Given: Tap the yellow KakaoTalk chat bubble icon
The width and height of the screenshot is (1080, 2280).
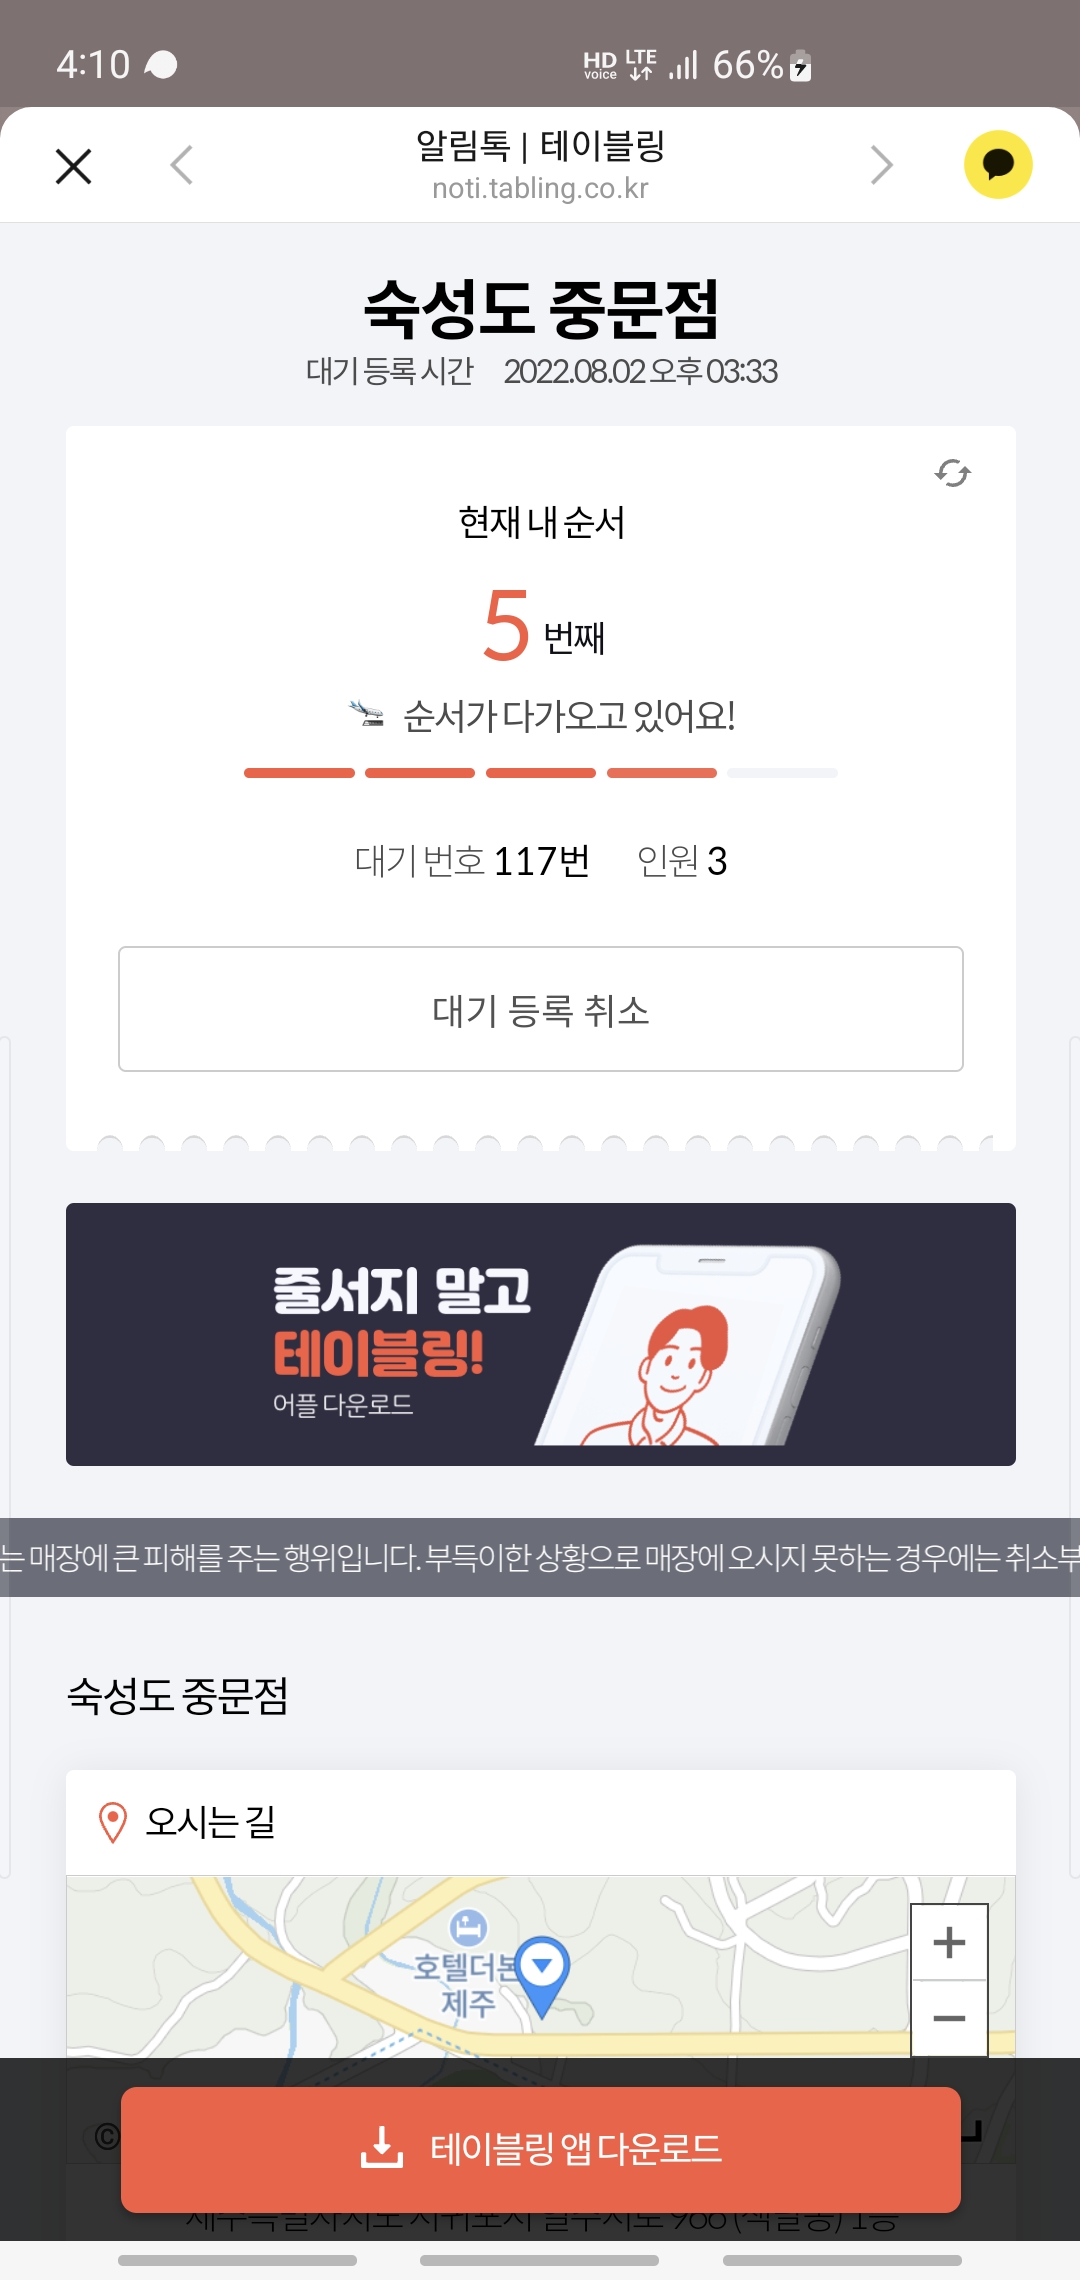Looking at the screenshot, I should [x=998, y=164].
